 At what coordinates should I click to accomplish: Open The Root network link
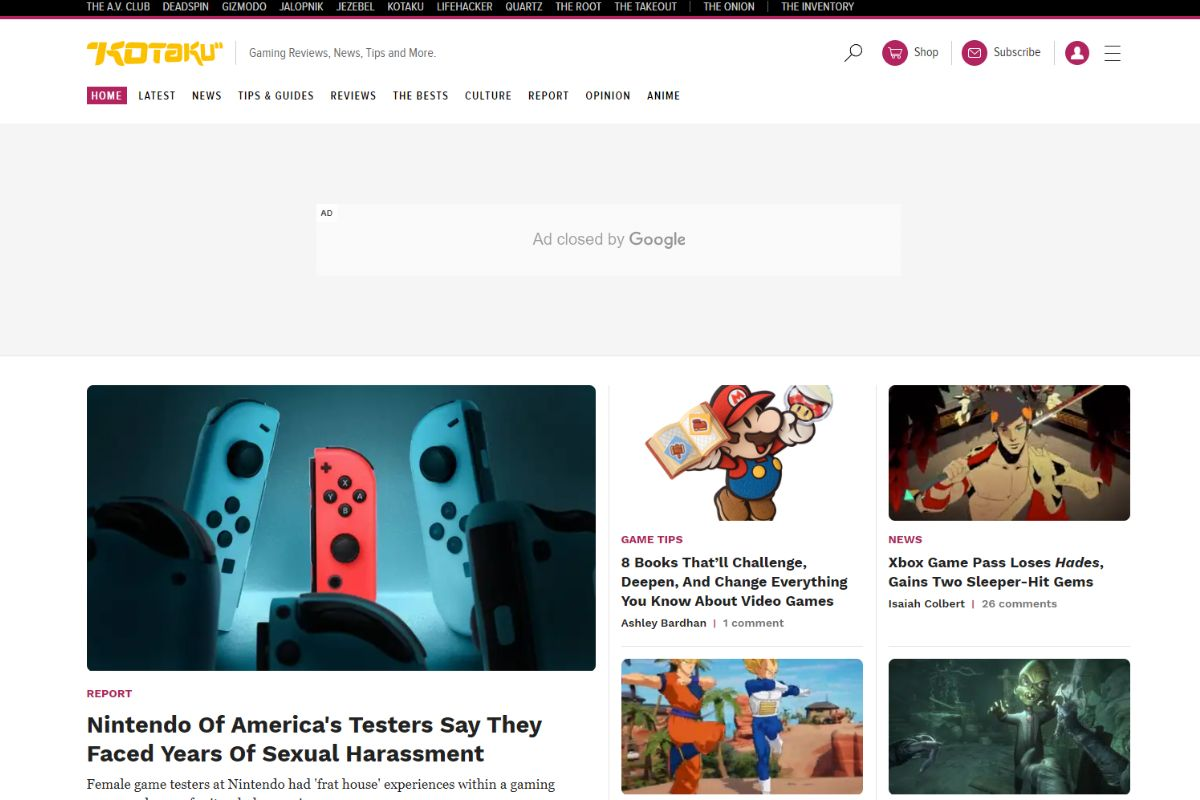coord(579,7)
